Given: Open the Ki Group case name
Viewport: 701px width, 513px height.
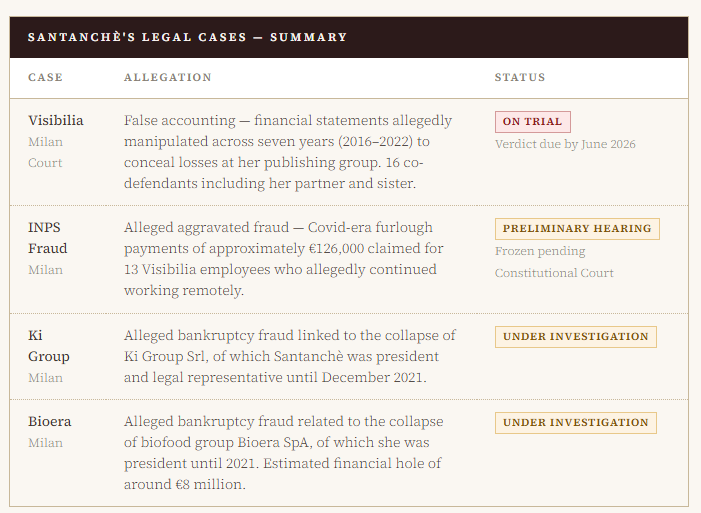Looking at the screenshot, I should point(48,346).
